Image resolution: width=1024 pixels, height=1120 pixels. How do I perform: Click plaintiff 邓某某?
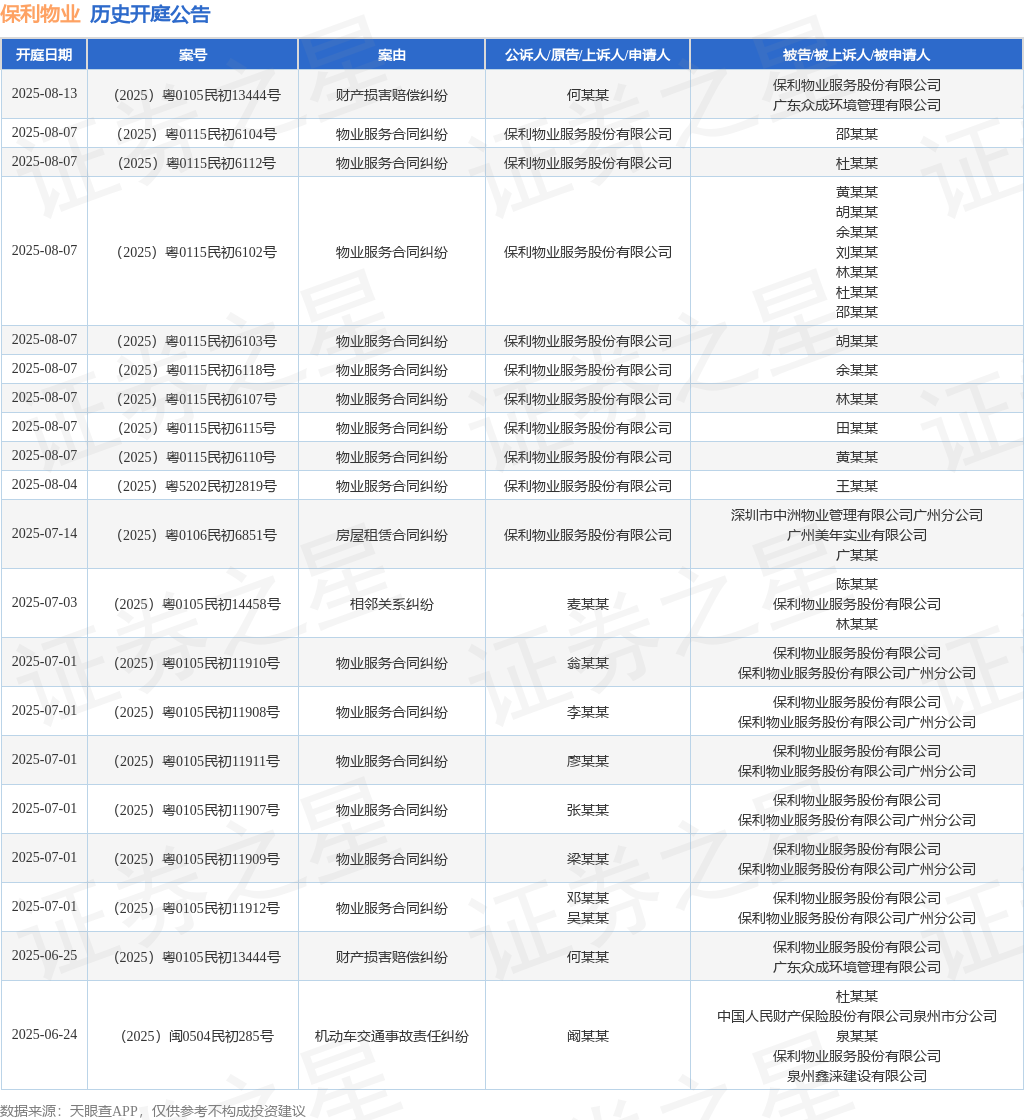coord(588,899)
